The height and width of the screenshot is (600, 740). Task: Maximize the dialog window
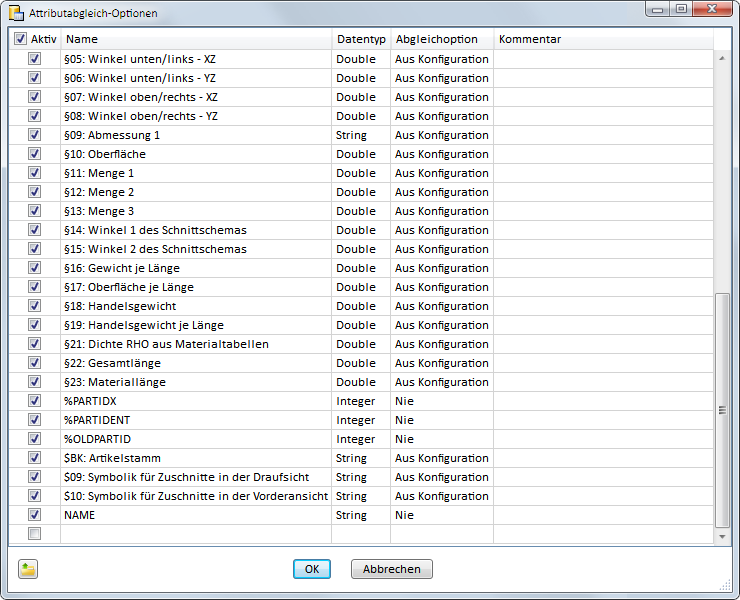[x=681, y=9]
